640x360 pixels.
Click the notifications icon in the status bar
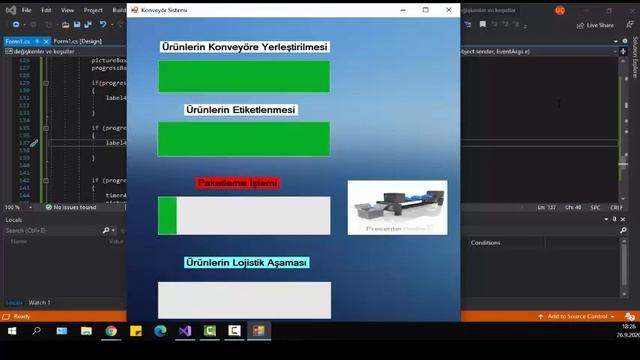point(630,316)
